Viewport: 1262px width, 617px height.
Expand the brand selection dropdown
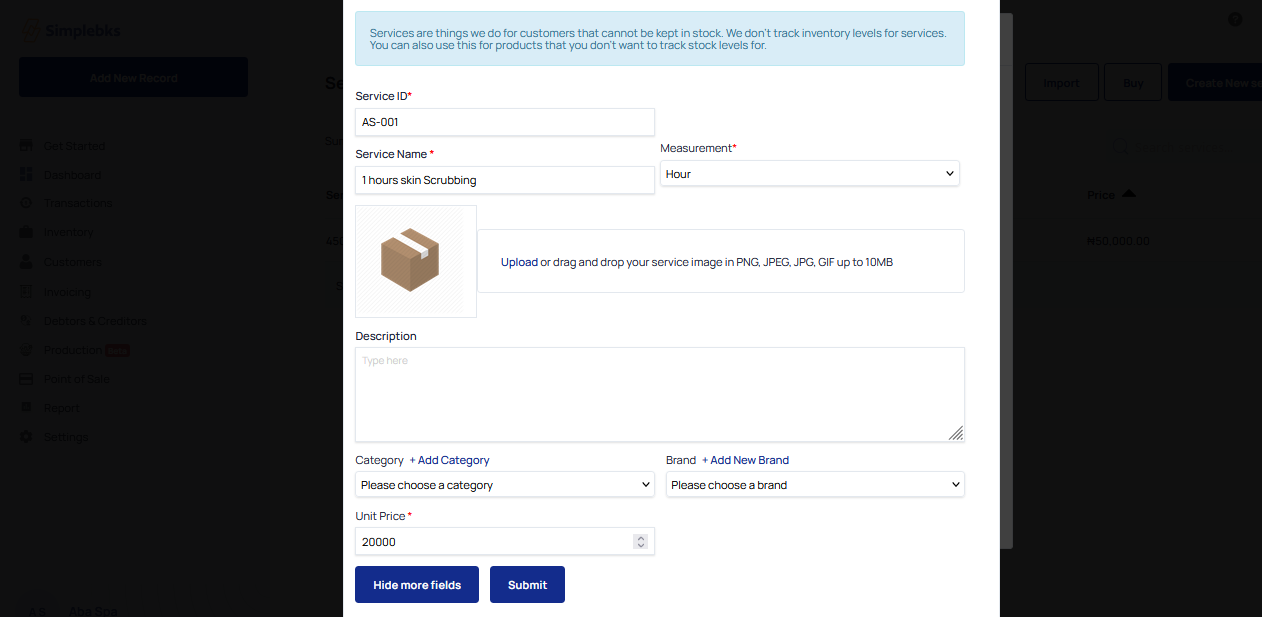tap(815, 485)
